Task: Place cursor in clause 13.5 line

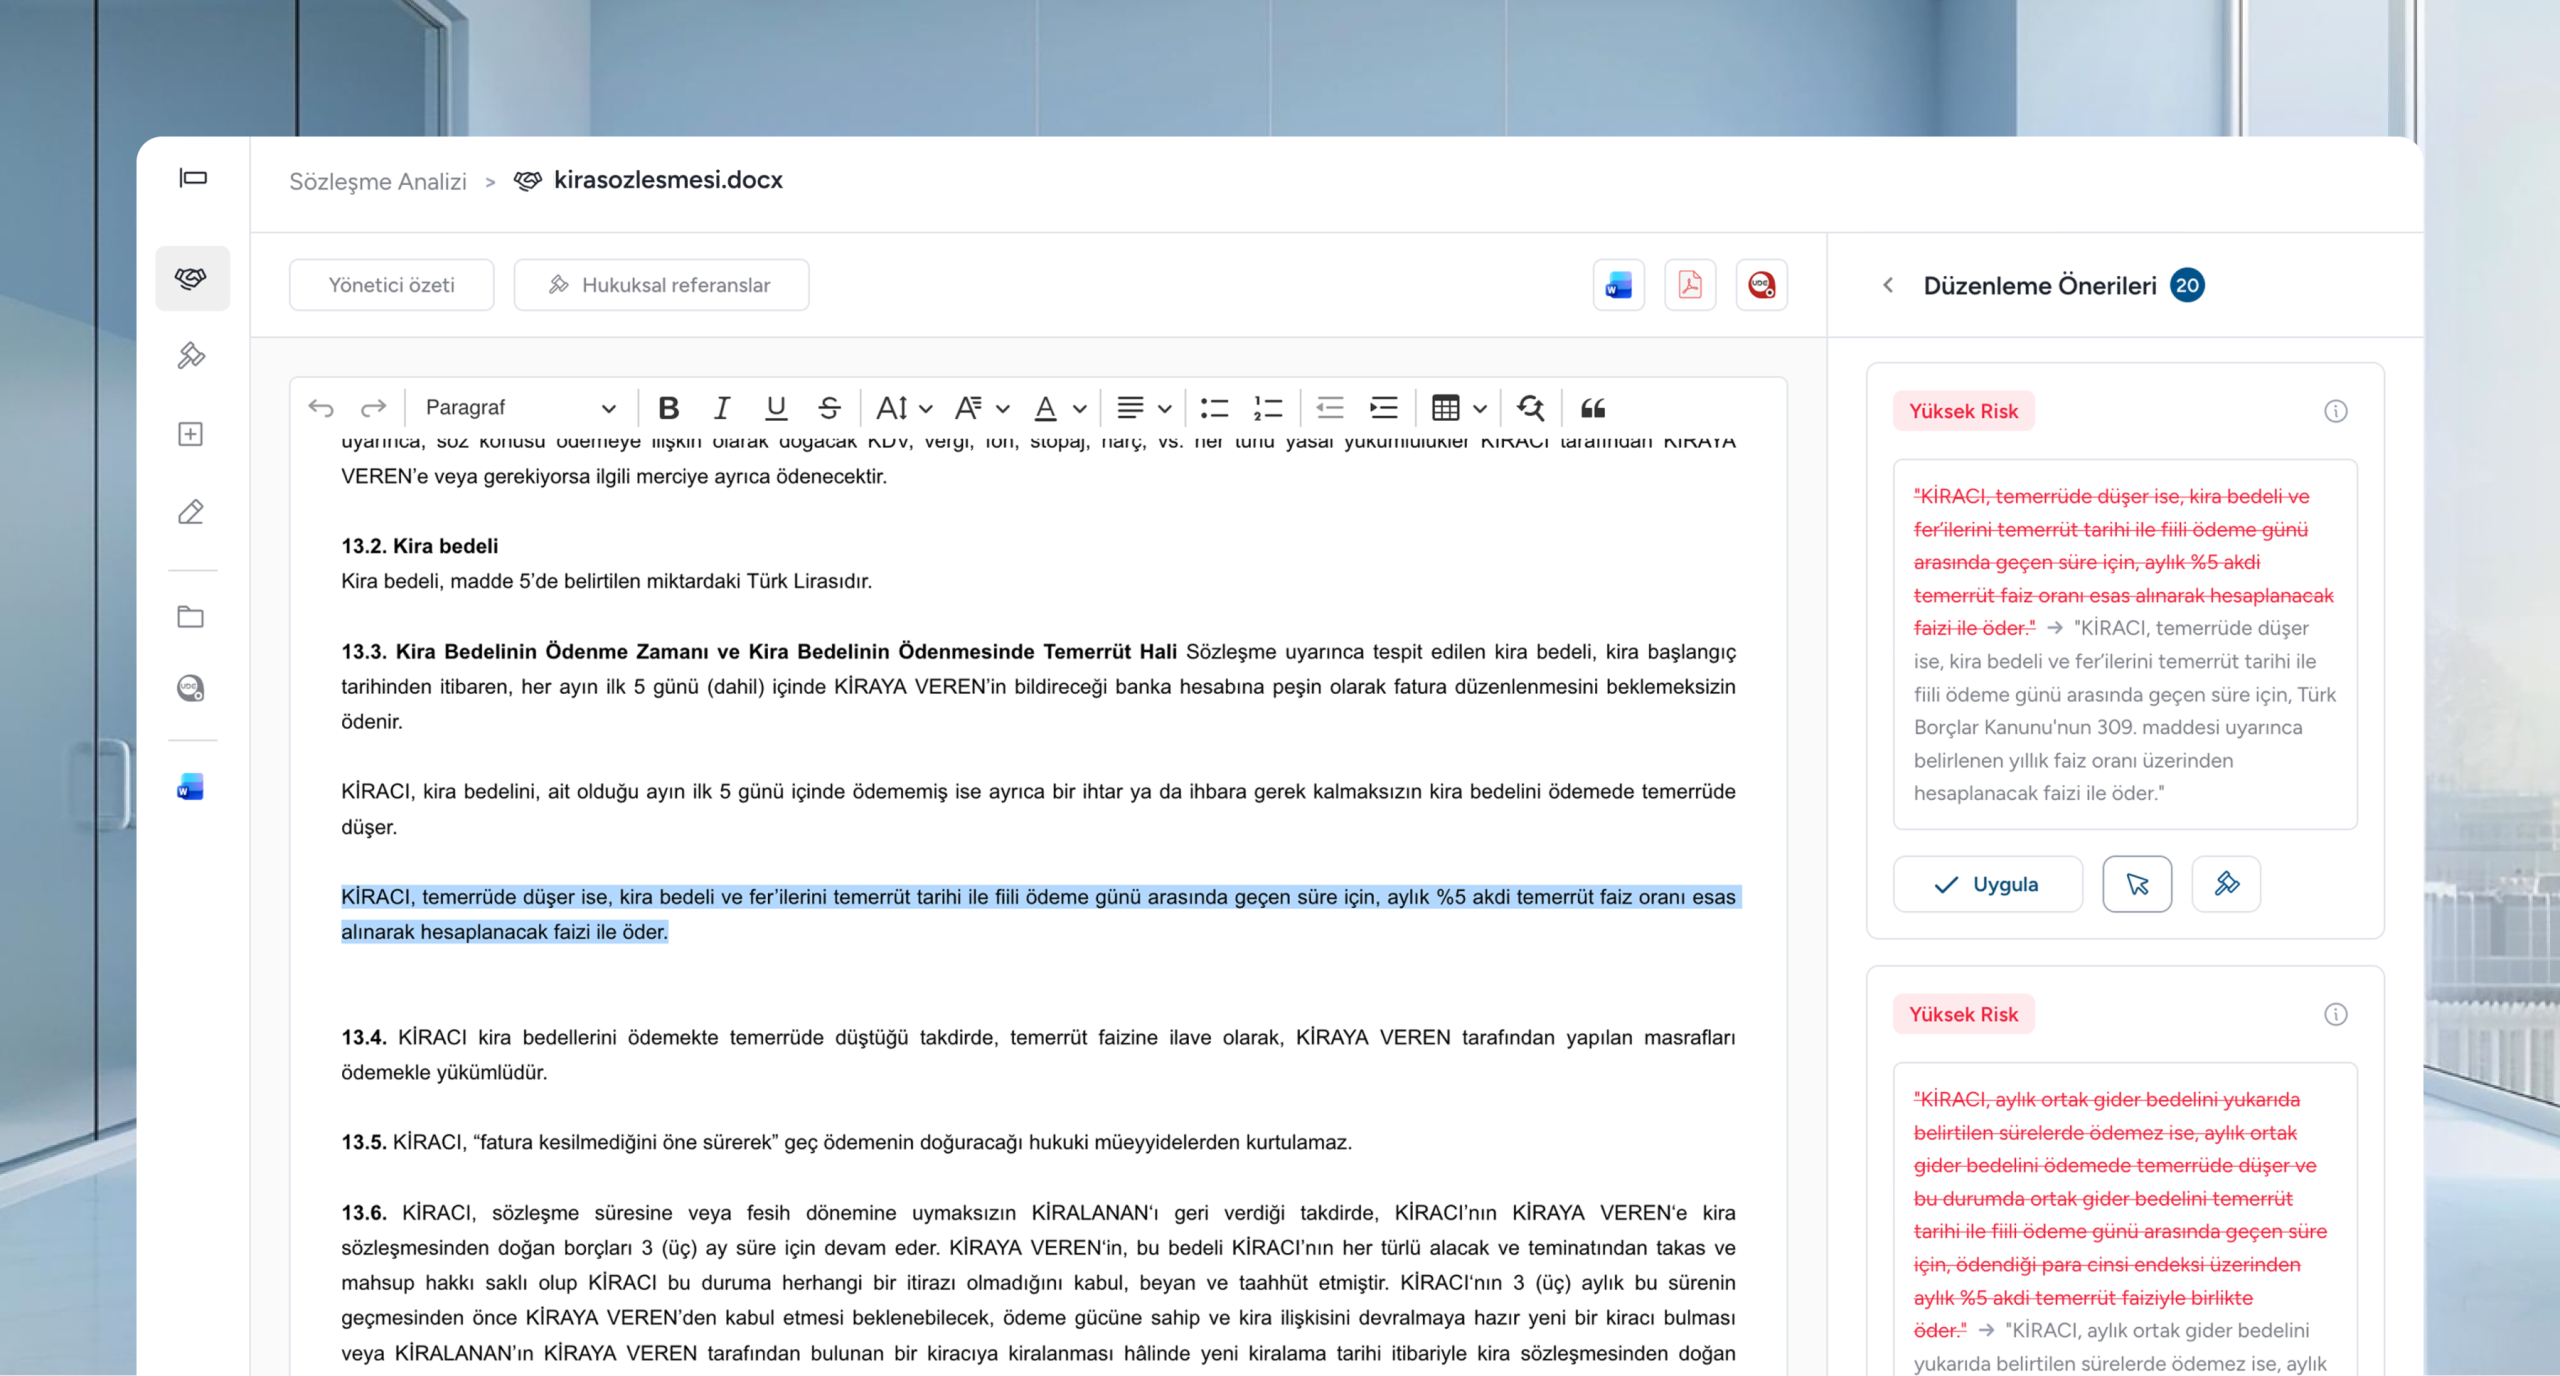Action: (x=846, y=1142)
